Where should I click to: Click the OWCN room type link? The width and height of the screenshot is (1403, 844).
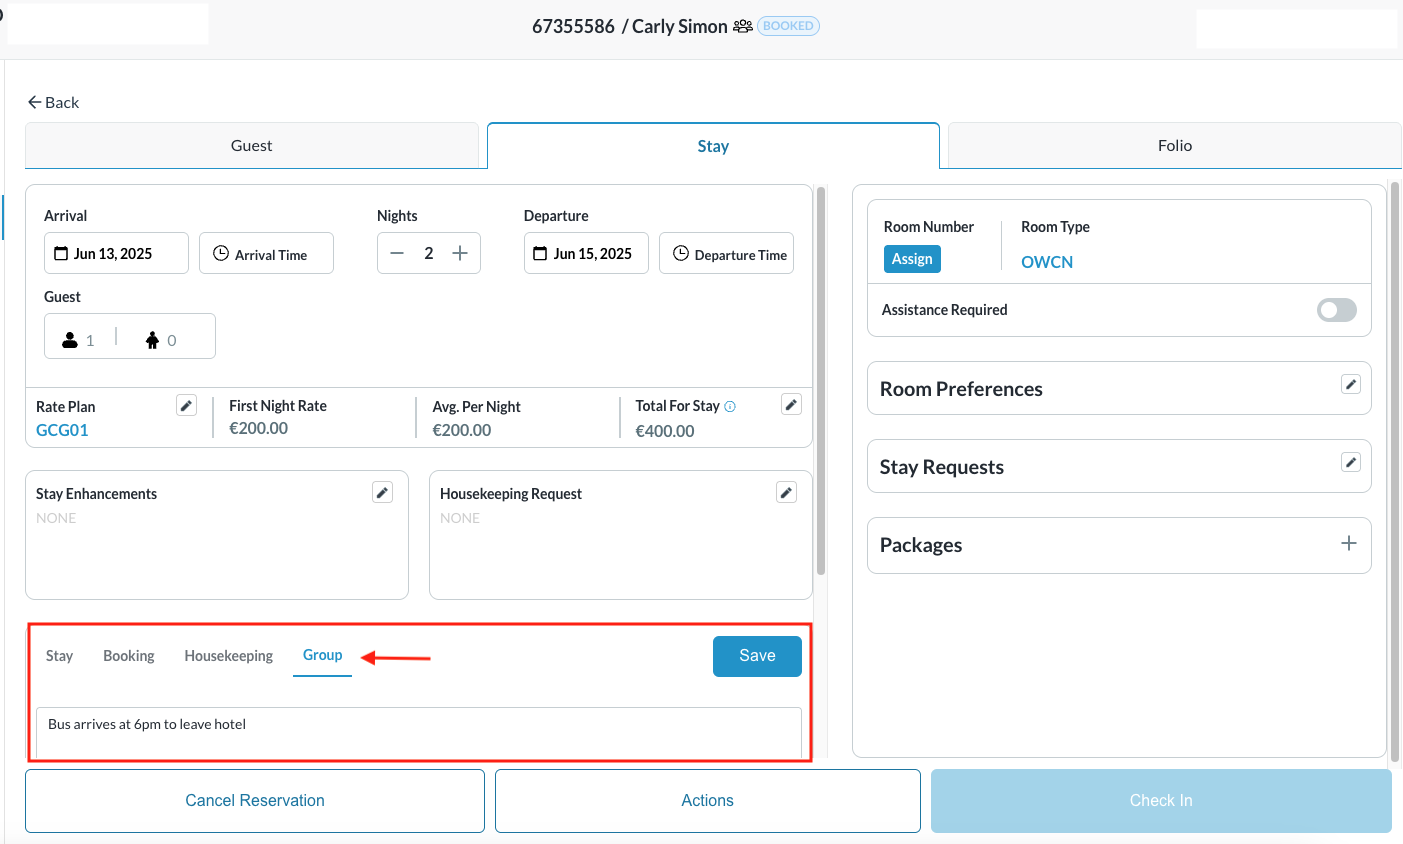[1046, 262]
